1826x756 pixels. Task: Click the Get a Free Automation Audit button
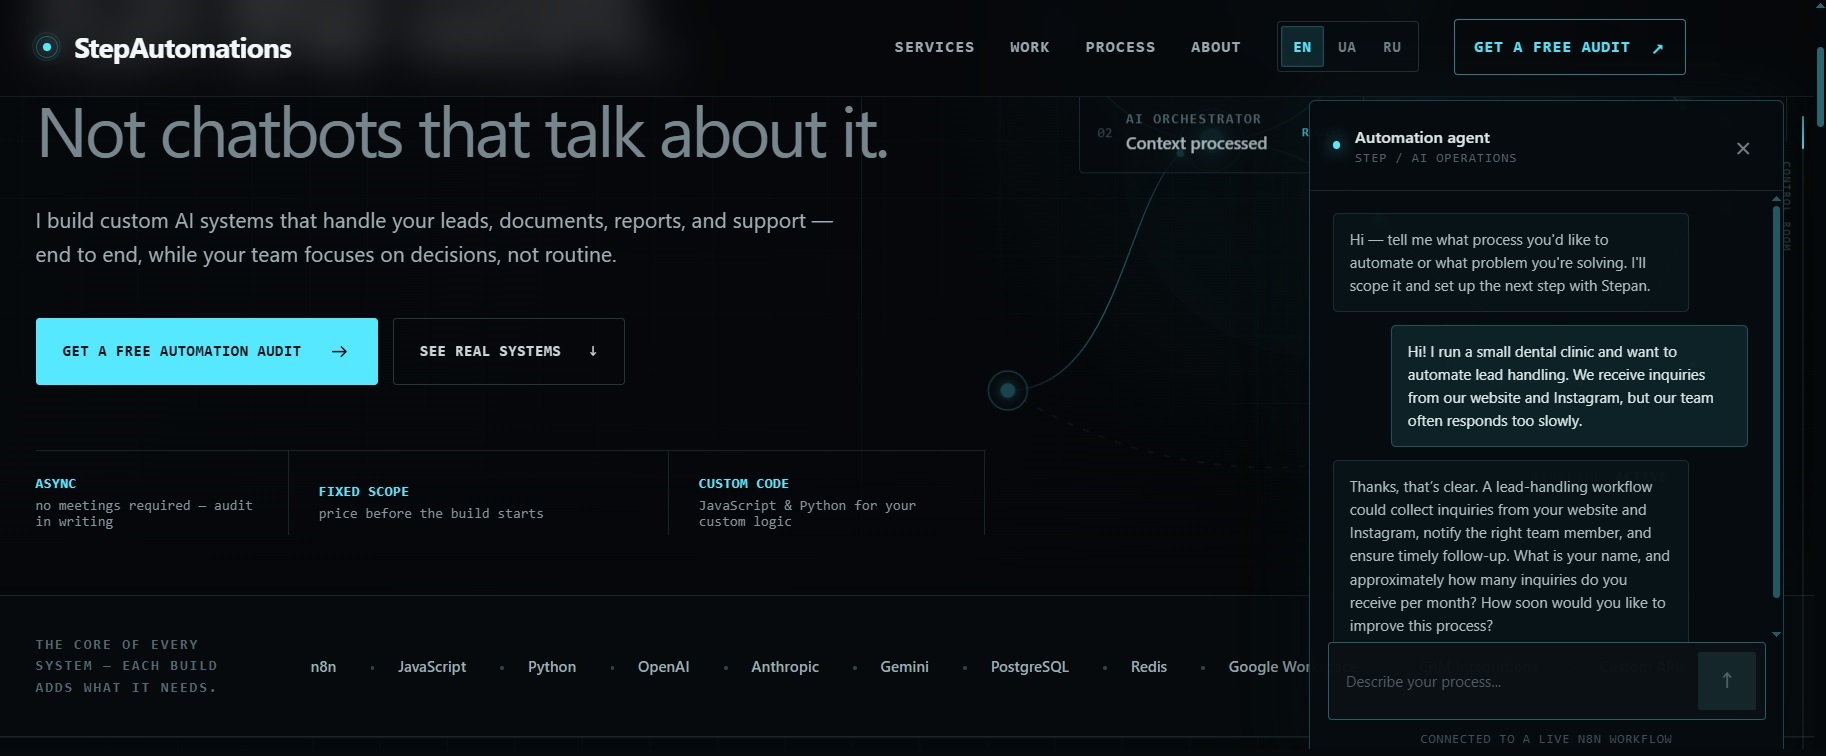click(207, 351)
